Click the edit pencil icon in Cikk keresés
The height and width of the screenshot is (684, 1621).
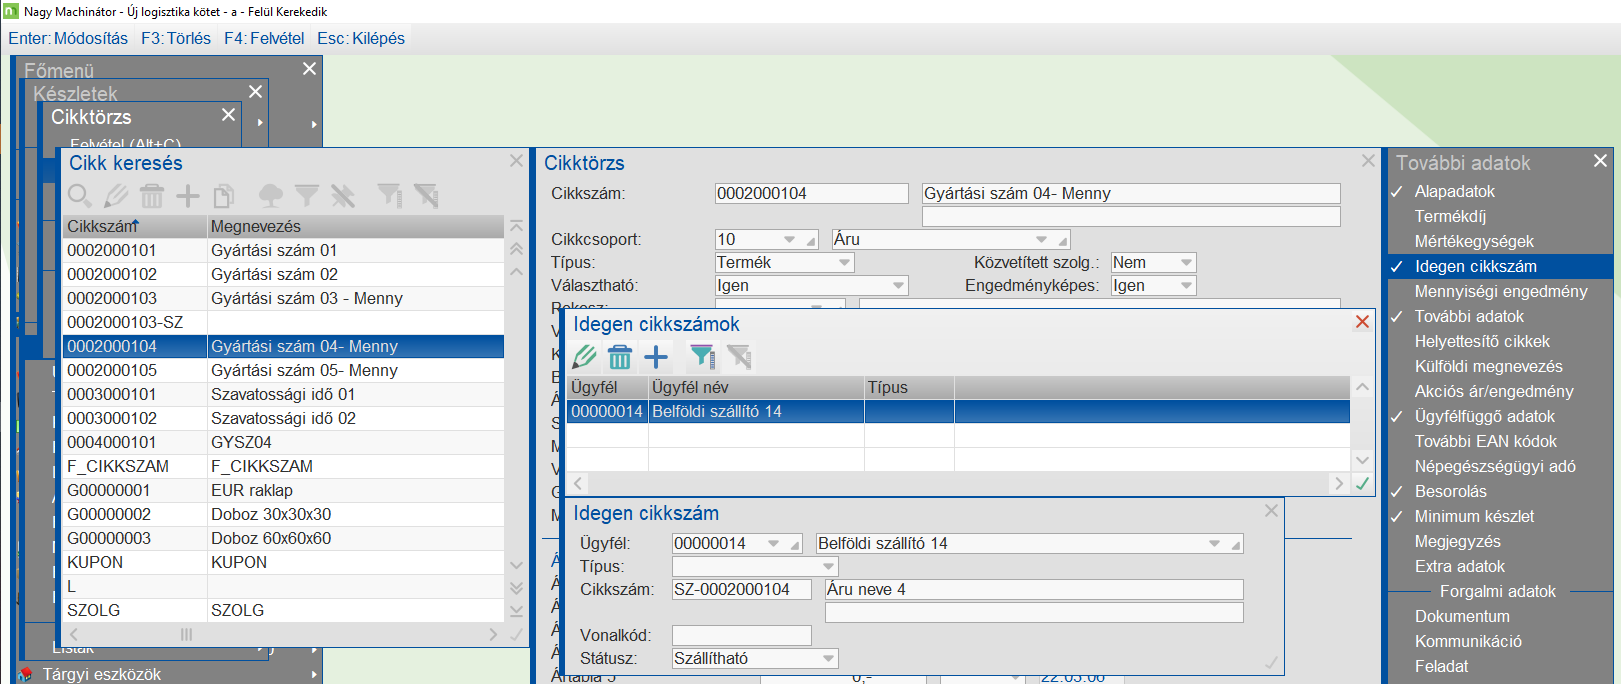pyautogui.click(x=116, y=195)
